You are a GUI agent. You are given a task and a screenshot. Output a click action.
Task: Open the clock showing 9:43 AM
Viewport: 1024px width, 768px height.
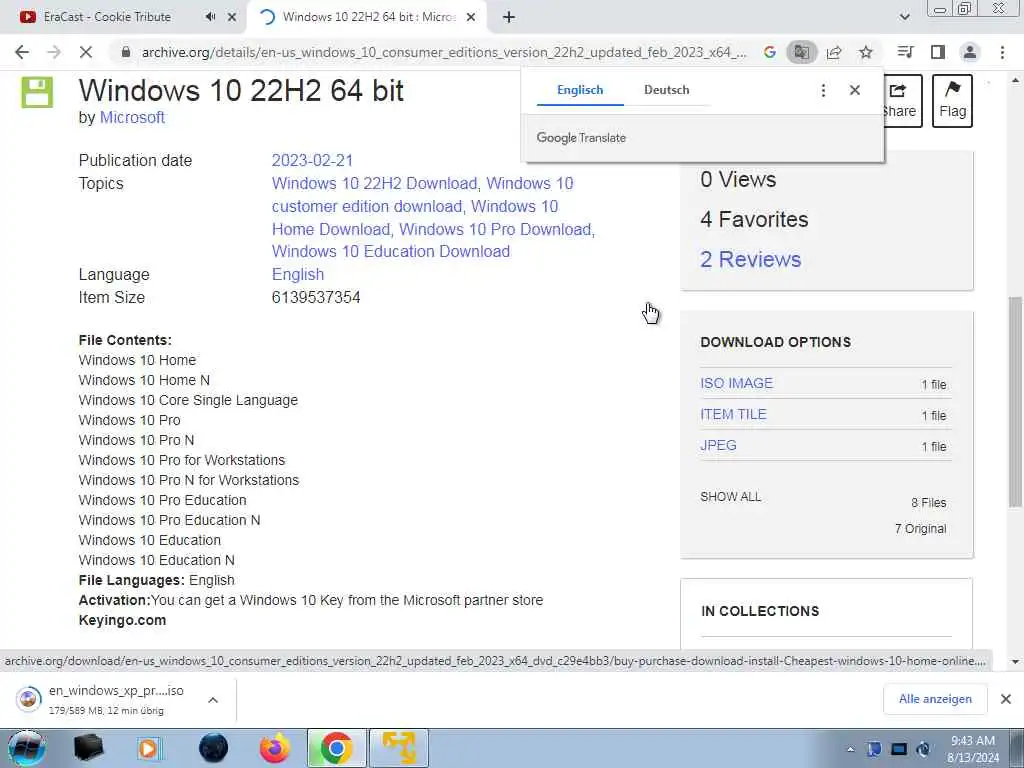click(972, 748)
